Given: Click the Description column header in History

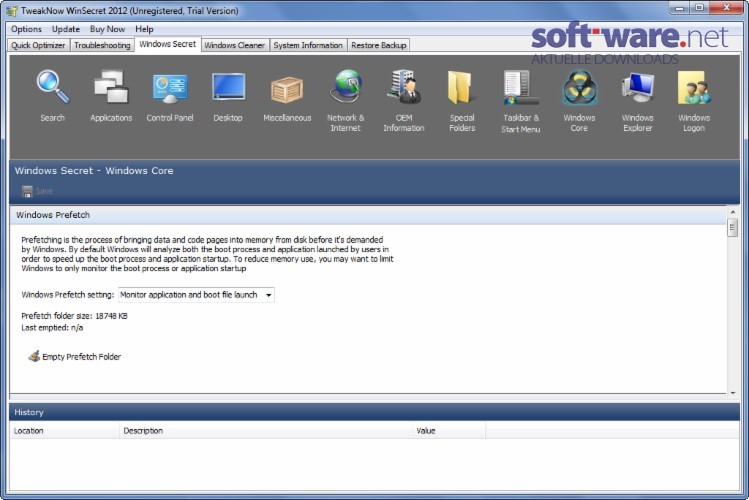Looking at the screenshot, I should (266, 431).
